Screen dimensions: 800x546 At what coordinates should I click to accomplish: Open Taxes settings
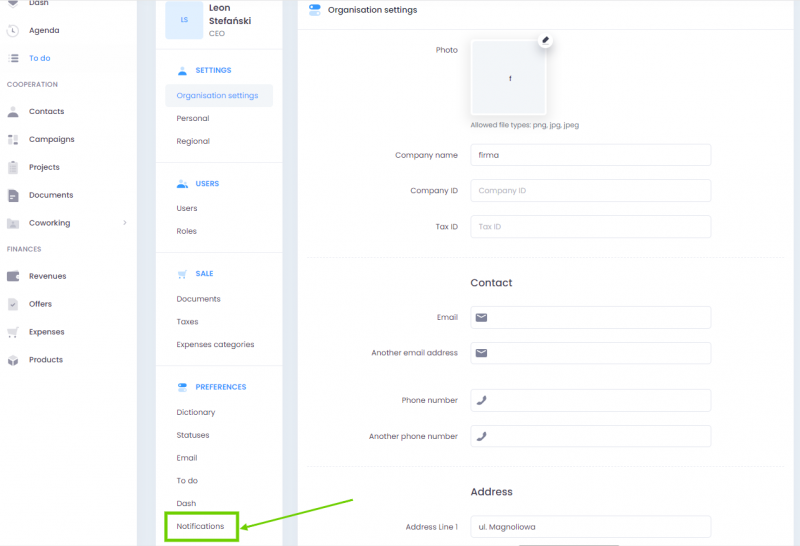click(187, 322)
